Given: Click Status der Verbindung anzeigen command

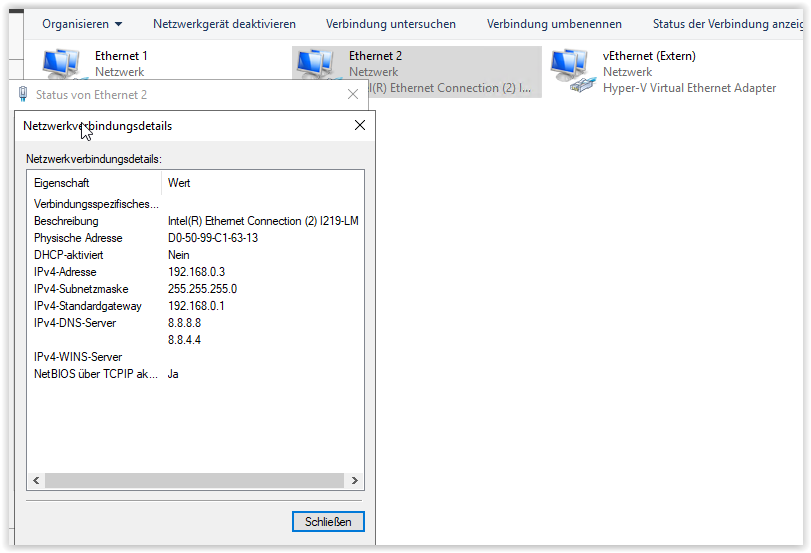Looking at the screenshot, I should coord(727,24).
